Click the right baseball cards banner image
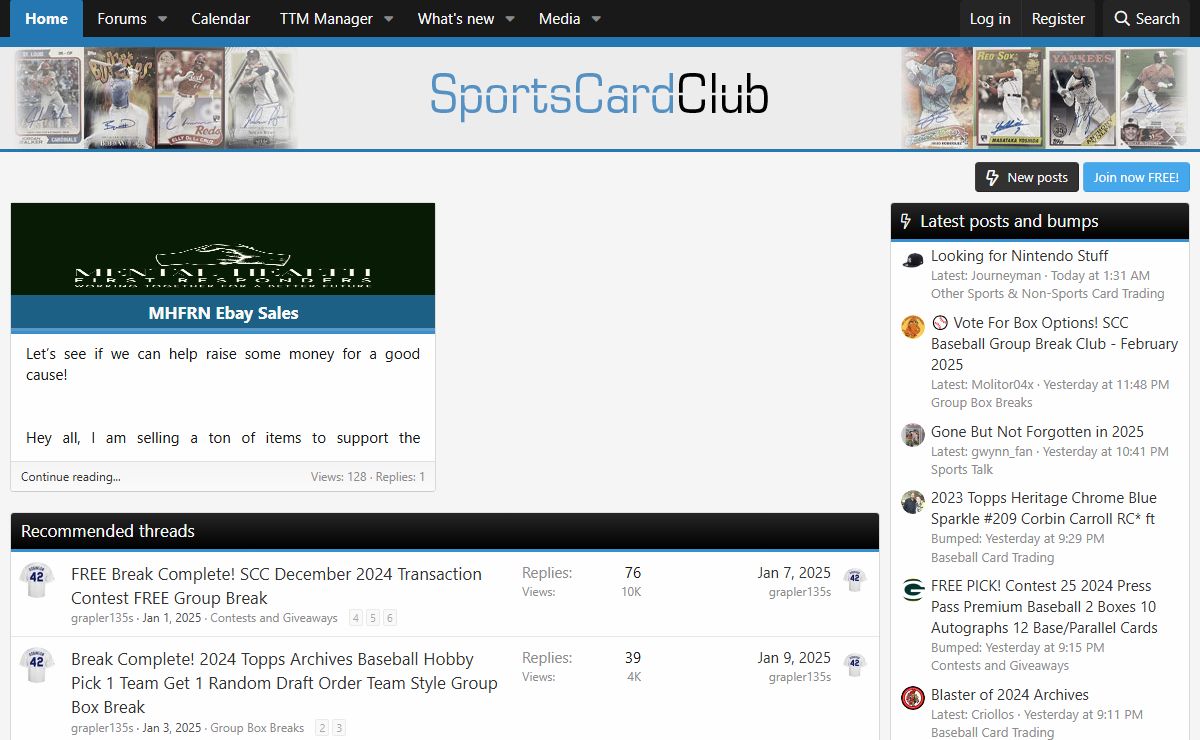The width and height of the screenshot is (1200, 740). (1044, 98)
